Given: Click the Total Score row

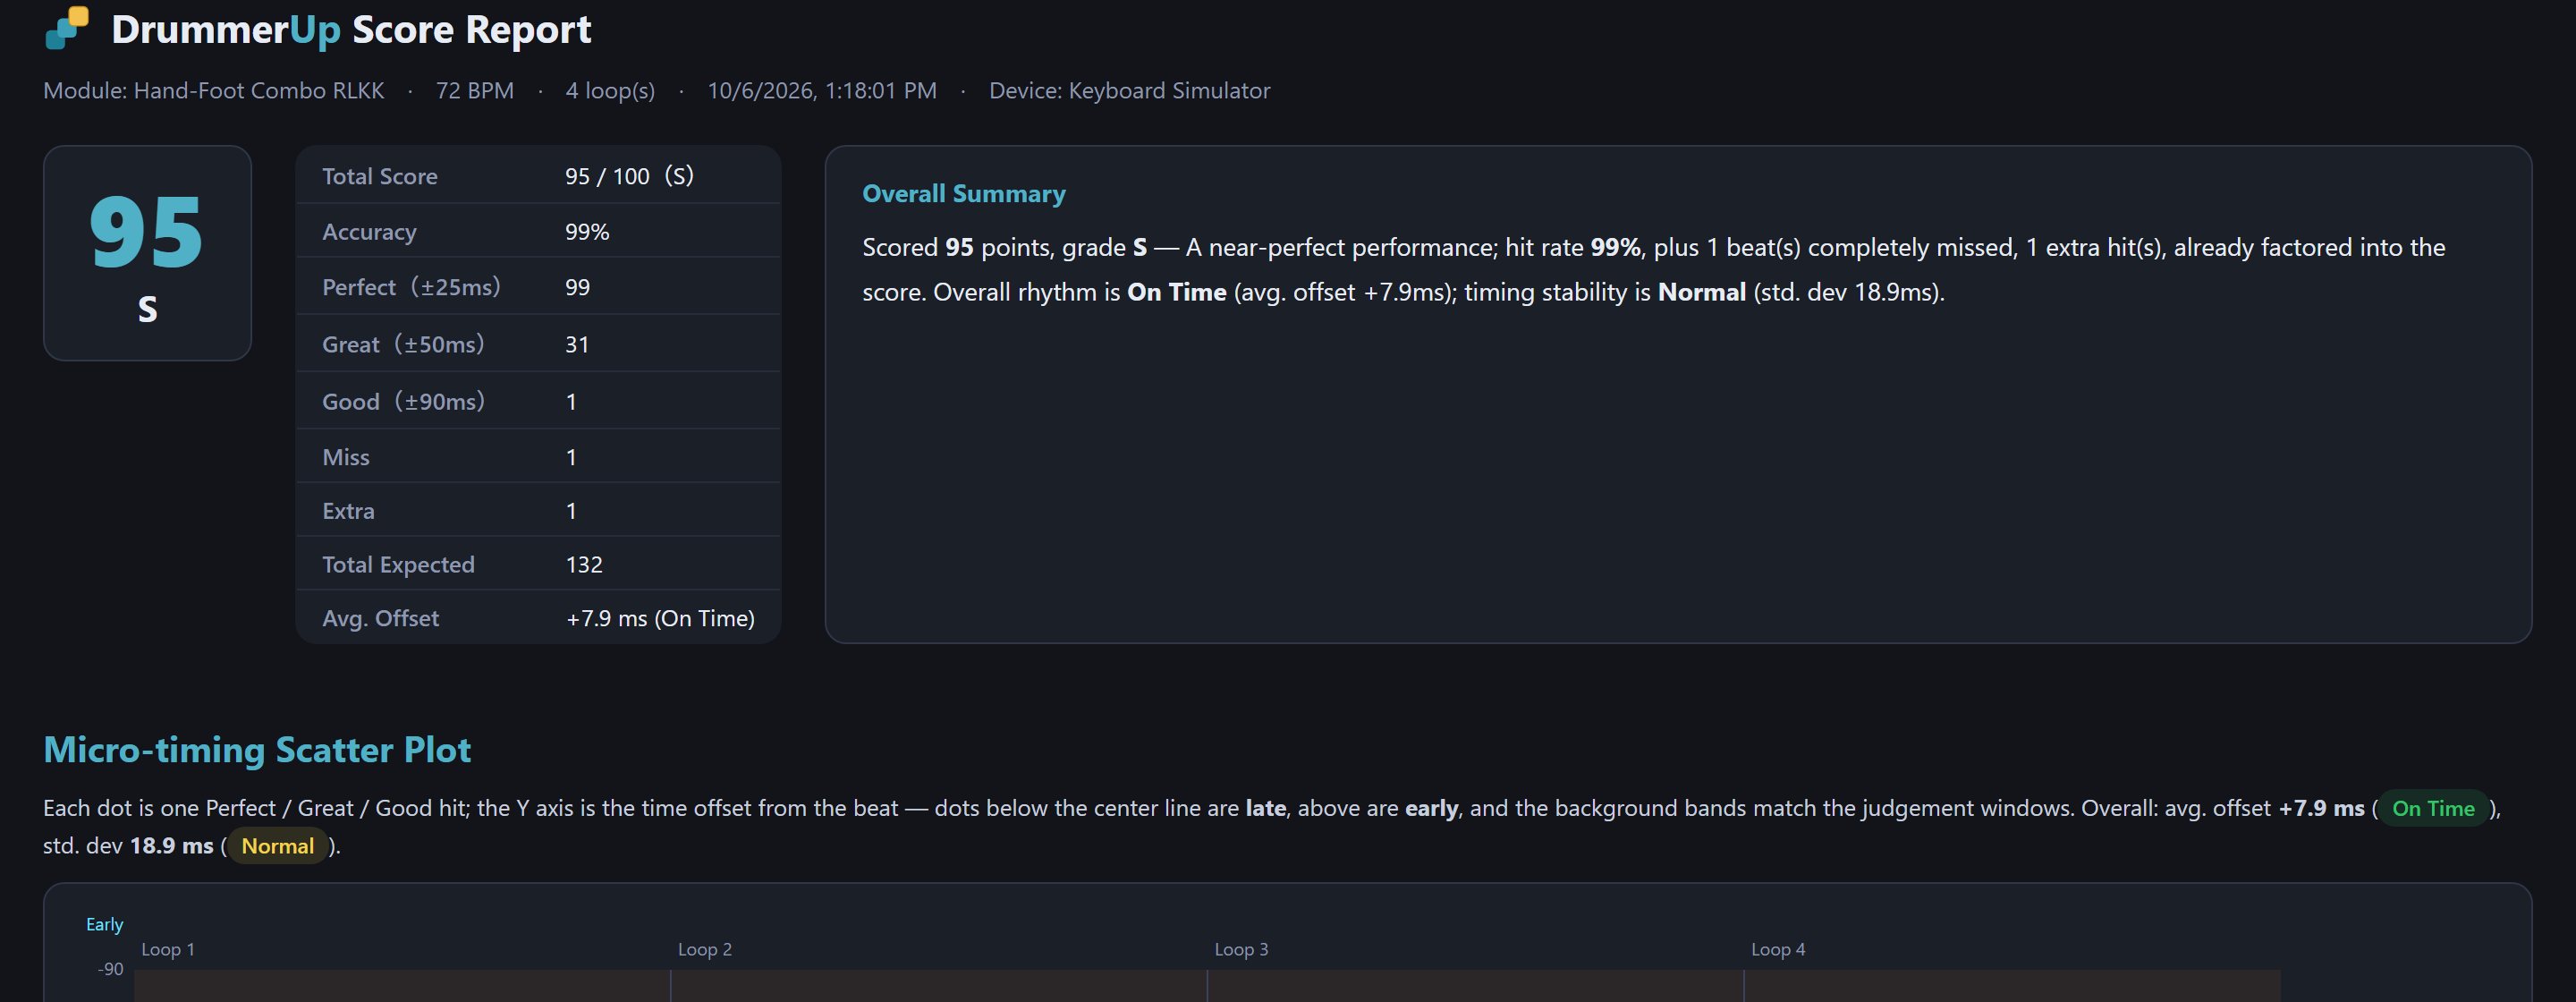Looking at the screenshot, I should [x=538, y=176].
